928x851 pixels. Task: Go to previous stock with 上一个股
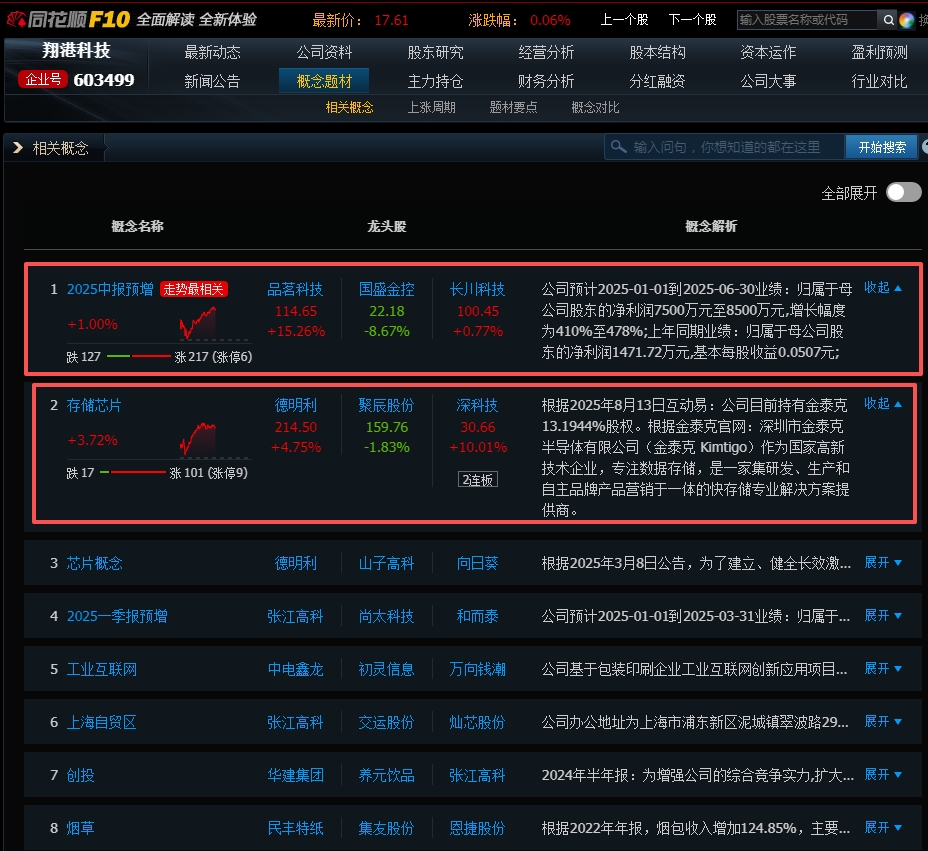coord(624,20)
